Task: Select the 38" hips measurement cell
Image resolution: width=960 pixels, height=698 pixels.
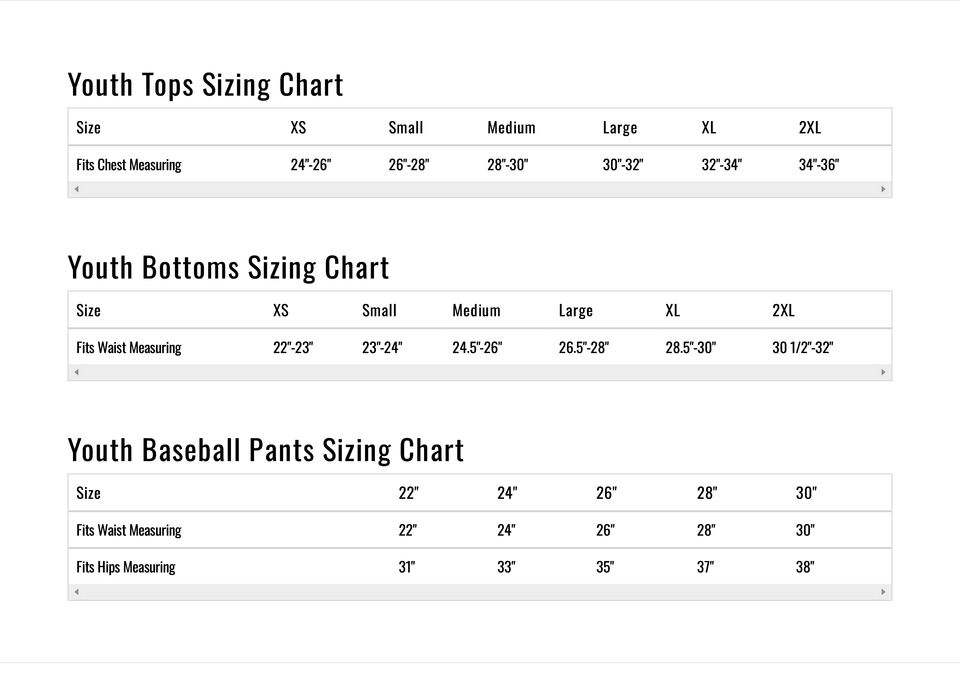Action: click(805, 567)
